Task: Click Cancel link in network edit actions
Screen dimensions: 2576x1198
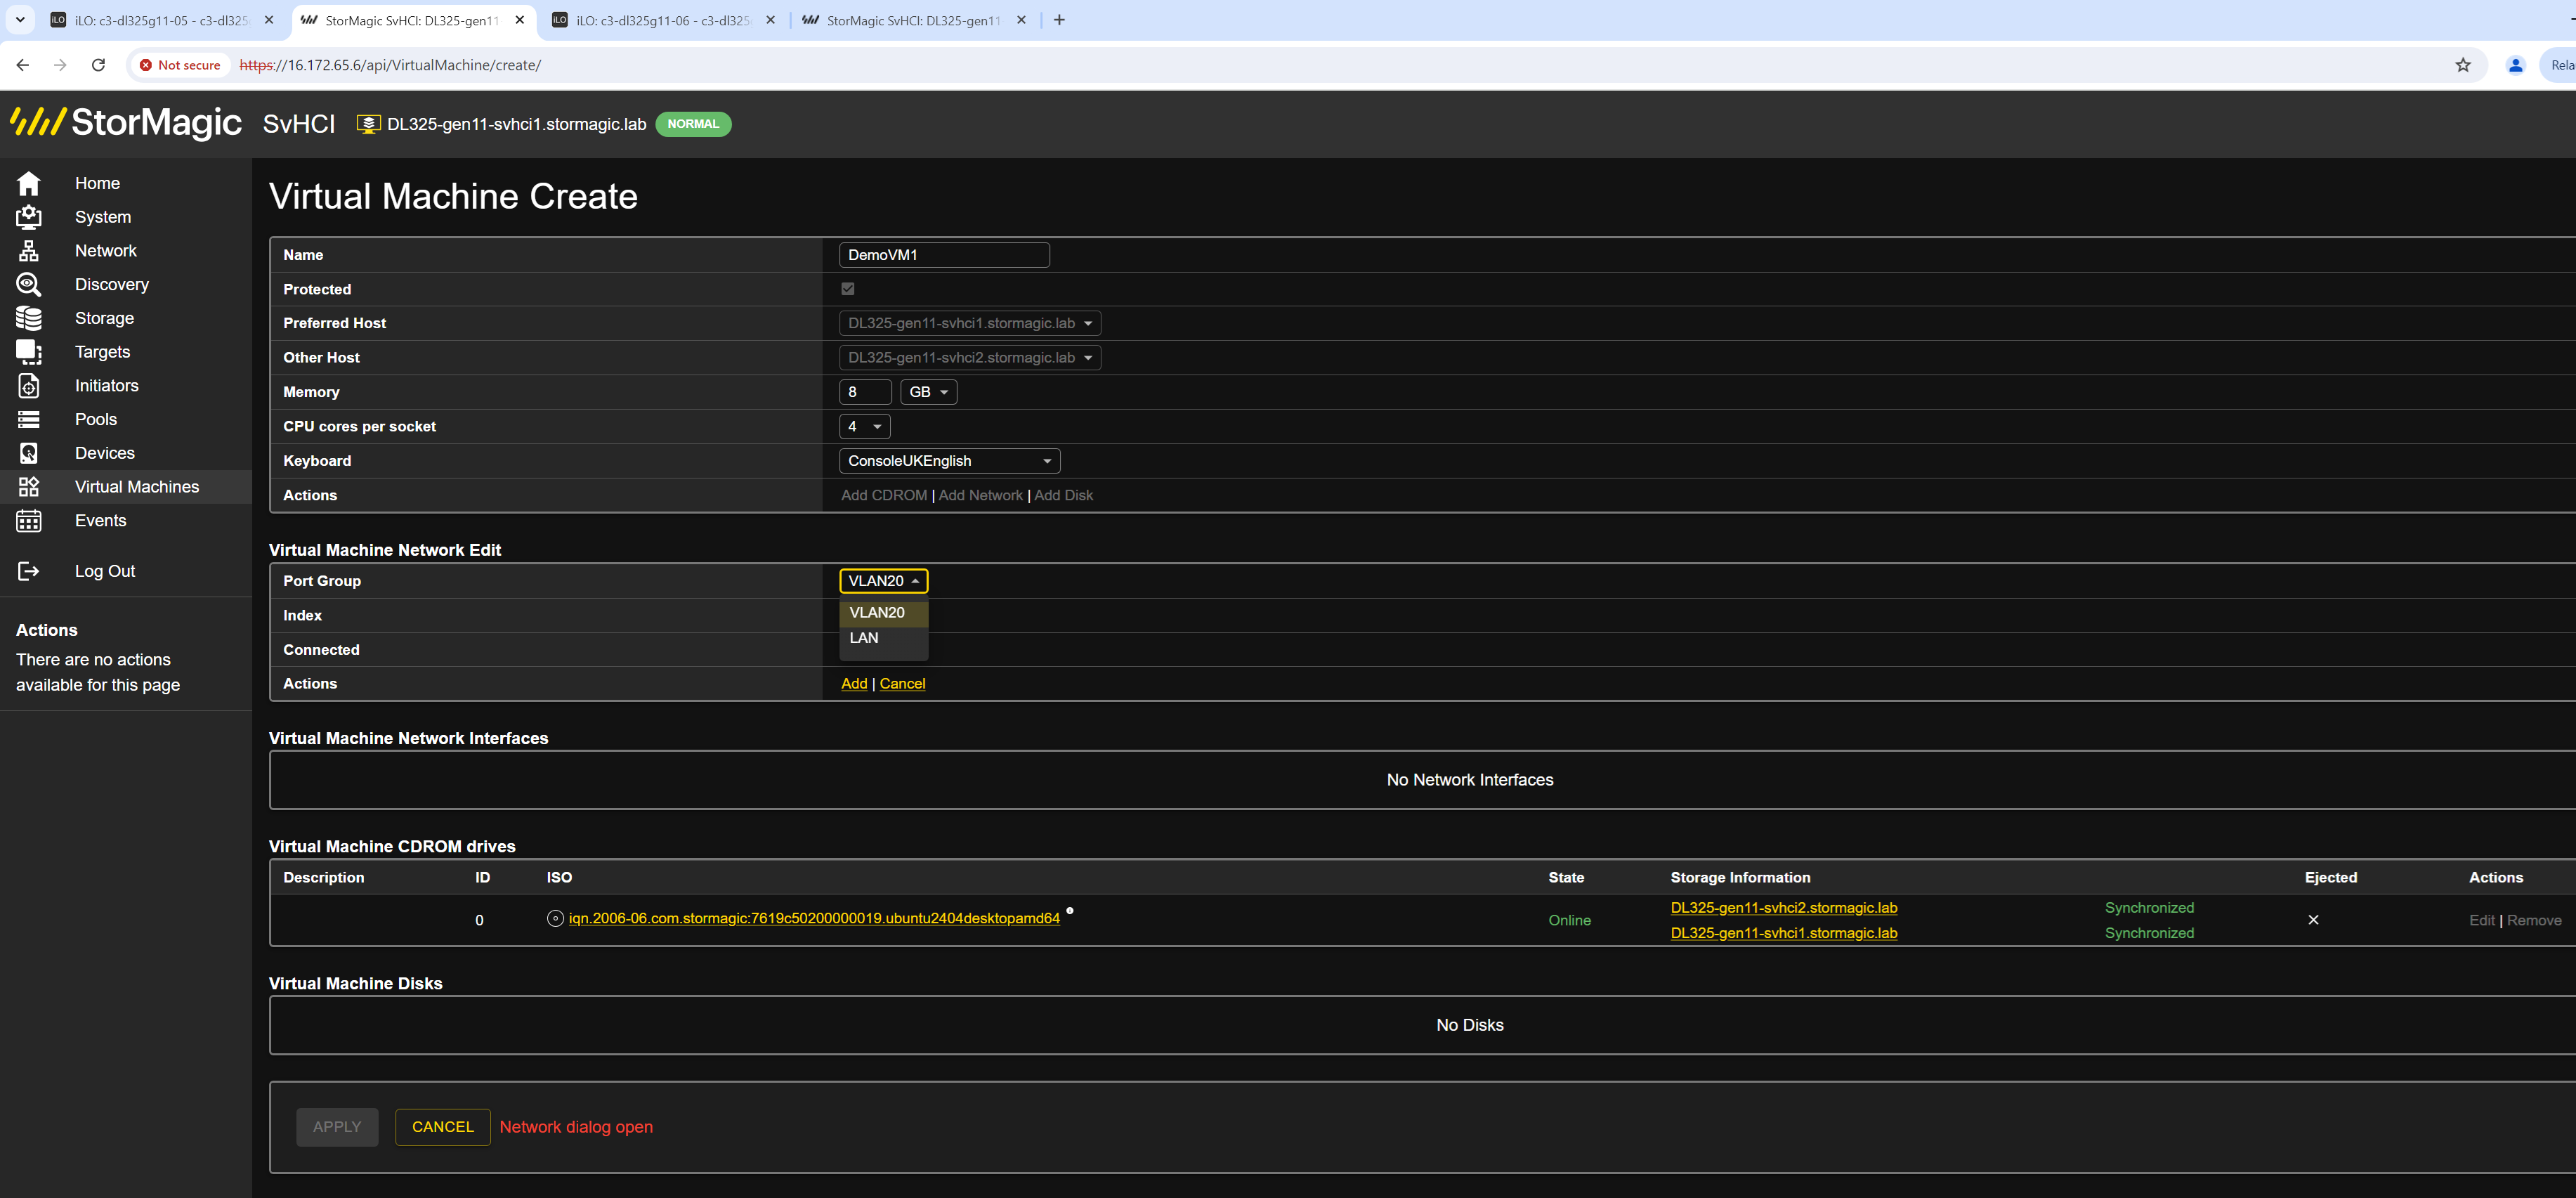Action: point(902,684)
